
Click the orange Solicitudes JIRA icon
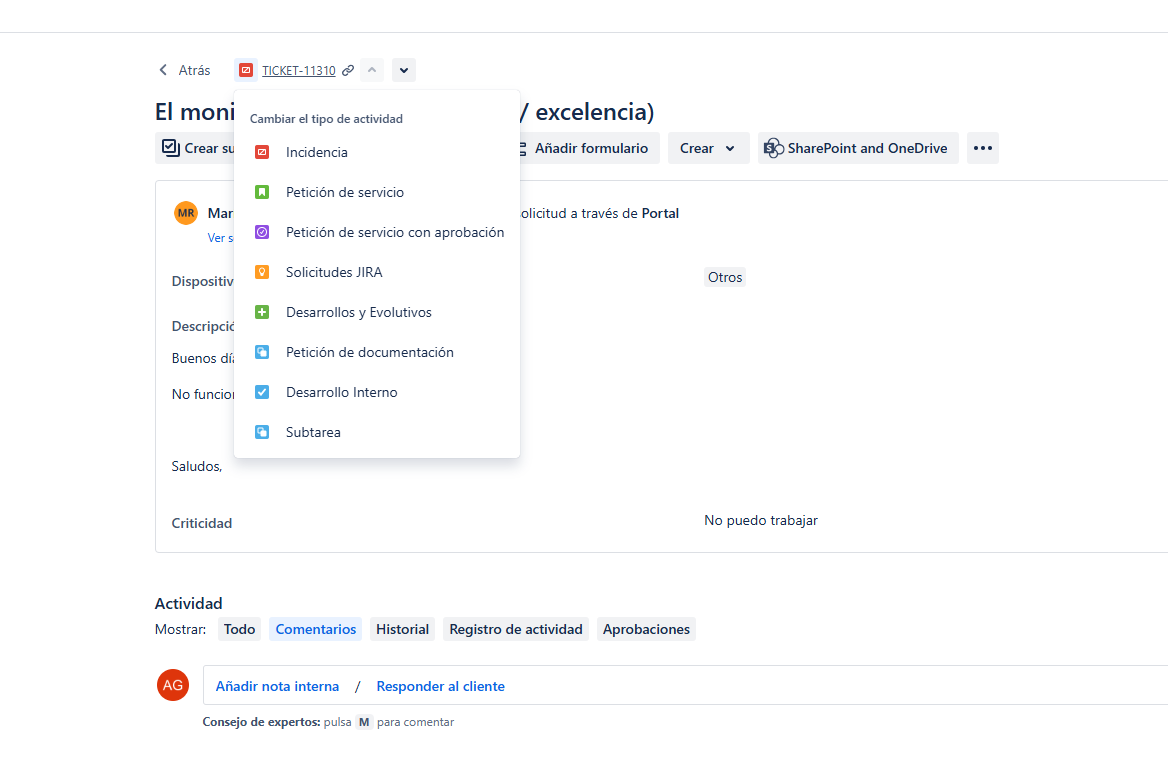[262, 272]
